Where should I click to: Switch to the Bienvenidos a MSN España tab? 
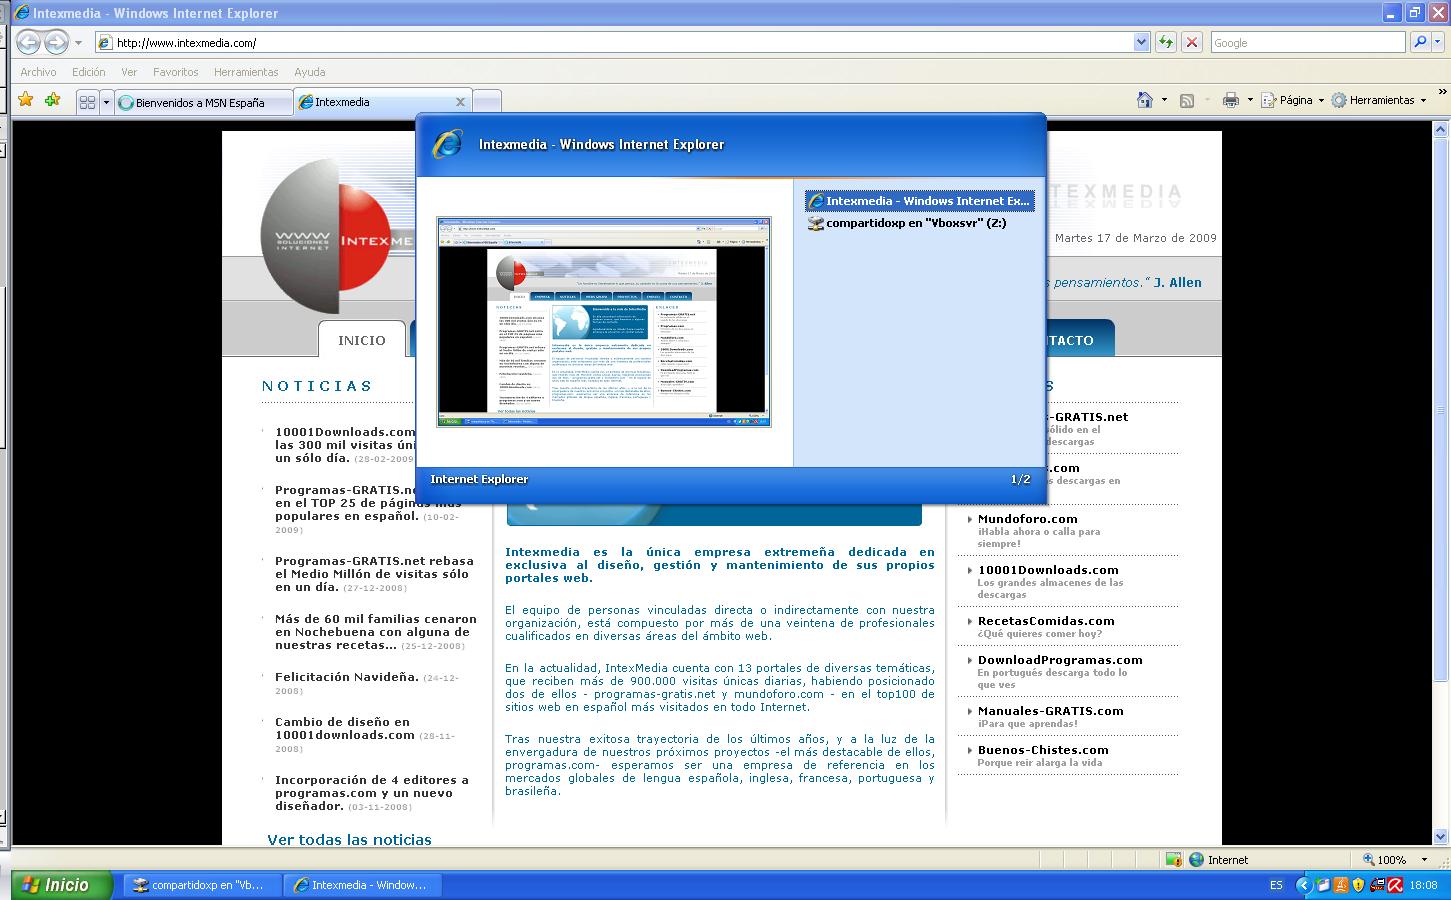[203, 102]
